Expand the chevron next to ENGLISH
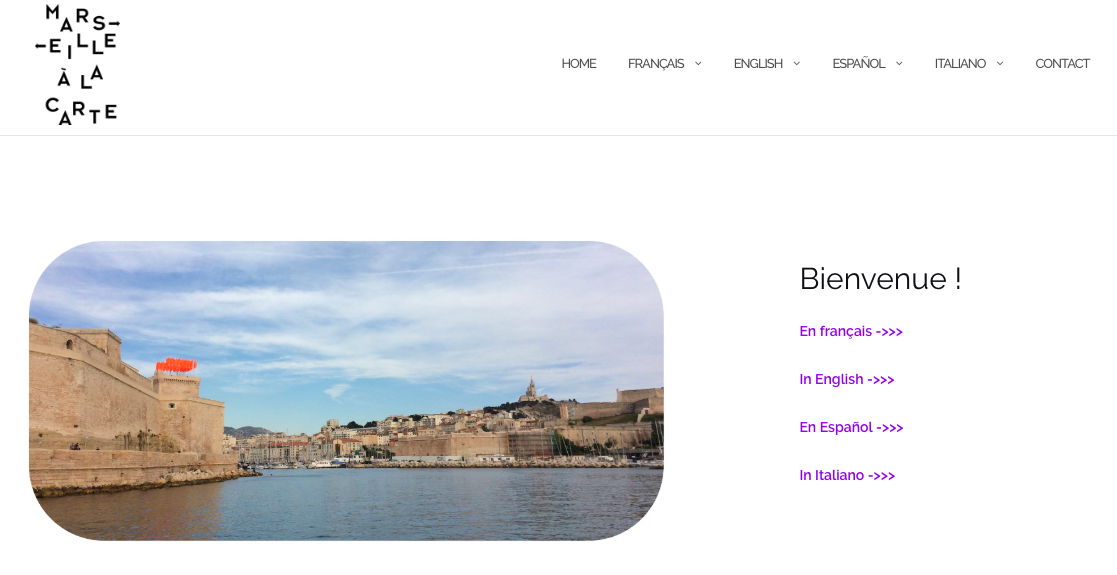Image resolution: width=1117 pixels, height=575 pixels. pyautogui.click(x=796, y=63)
